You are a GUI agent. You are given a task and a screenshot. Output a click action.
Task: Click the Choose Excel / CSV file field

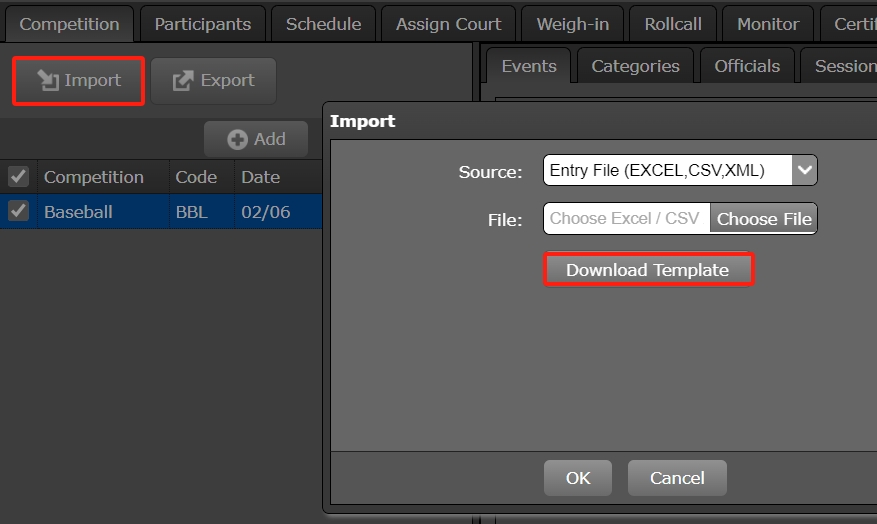coord(626,219)
